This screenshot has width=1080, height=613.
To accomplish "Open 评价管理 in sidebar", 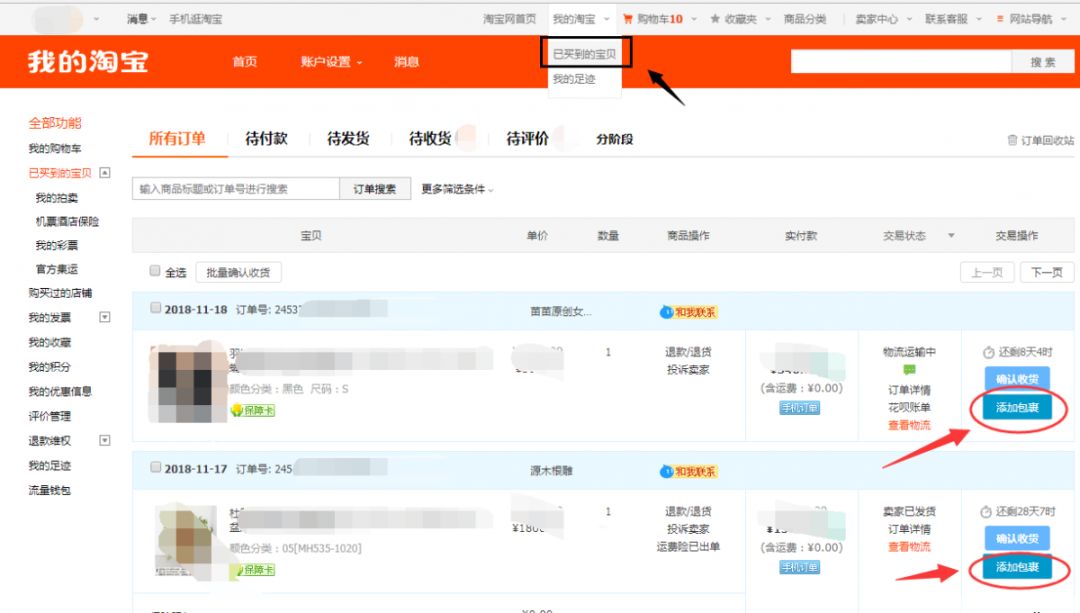I will click(x=49, y=416).
